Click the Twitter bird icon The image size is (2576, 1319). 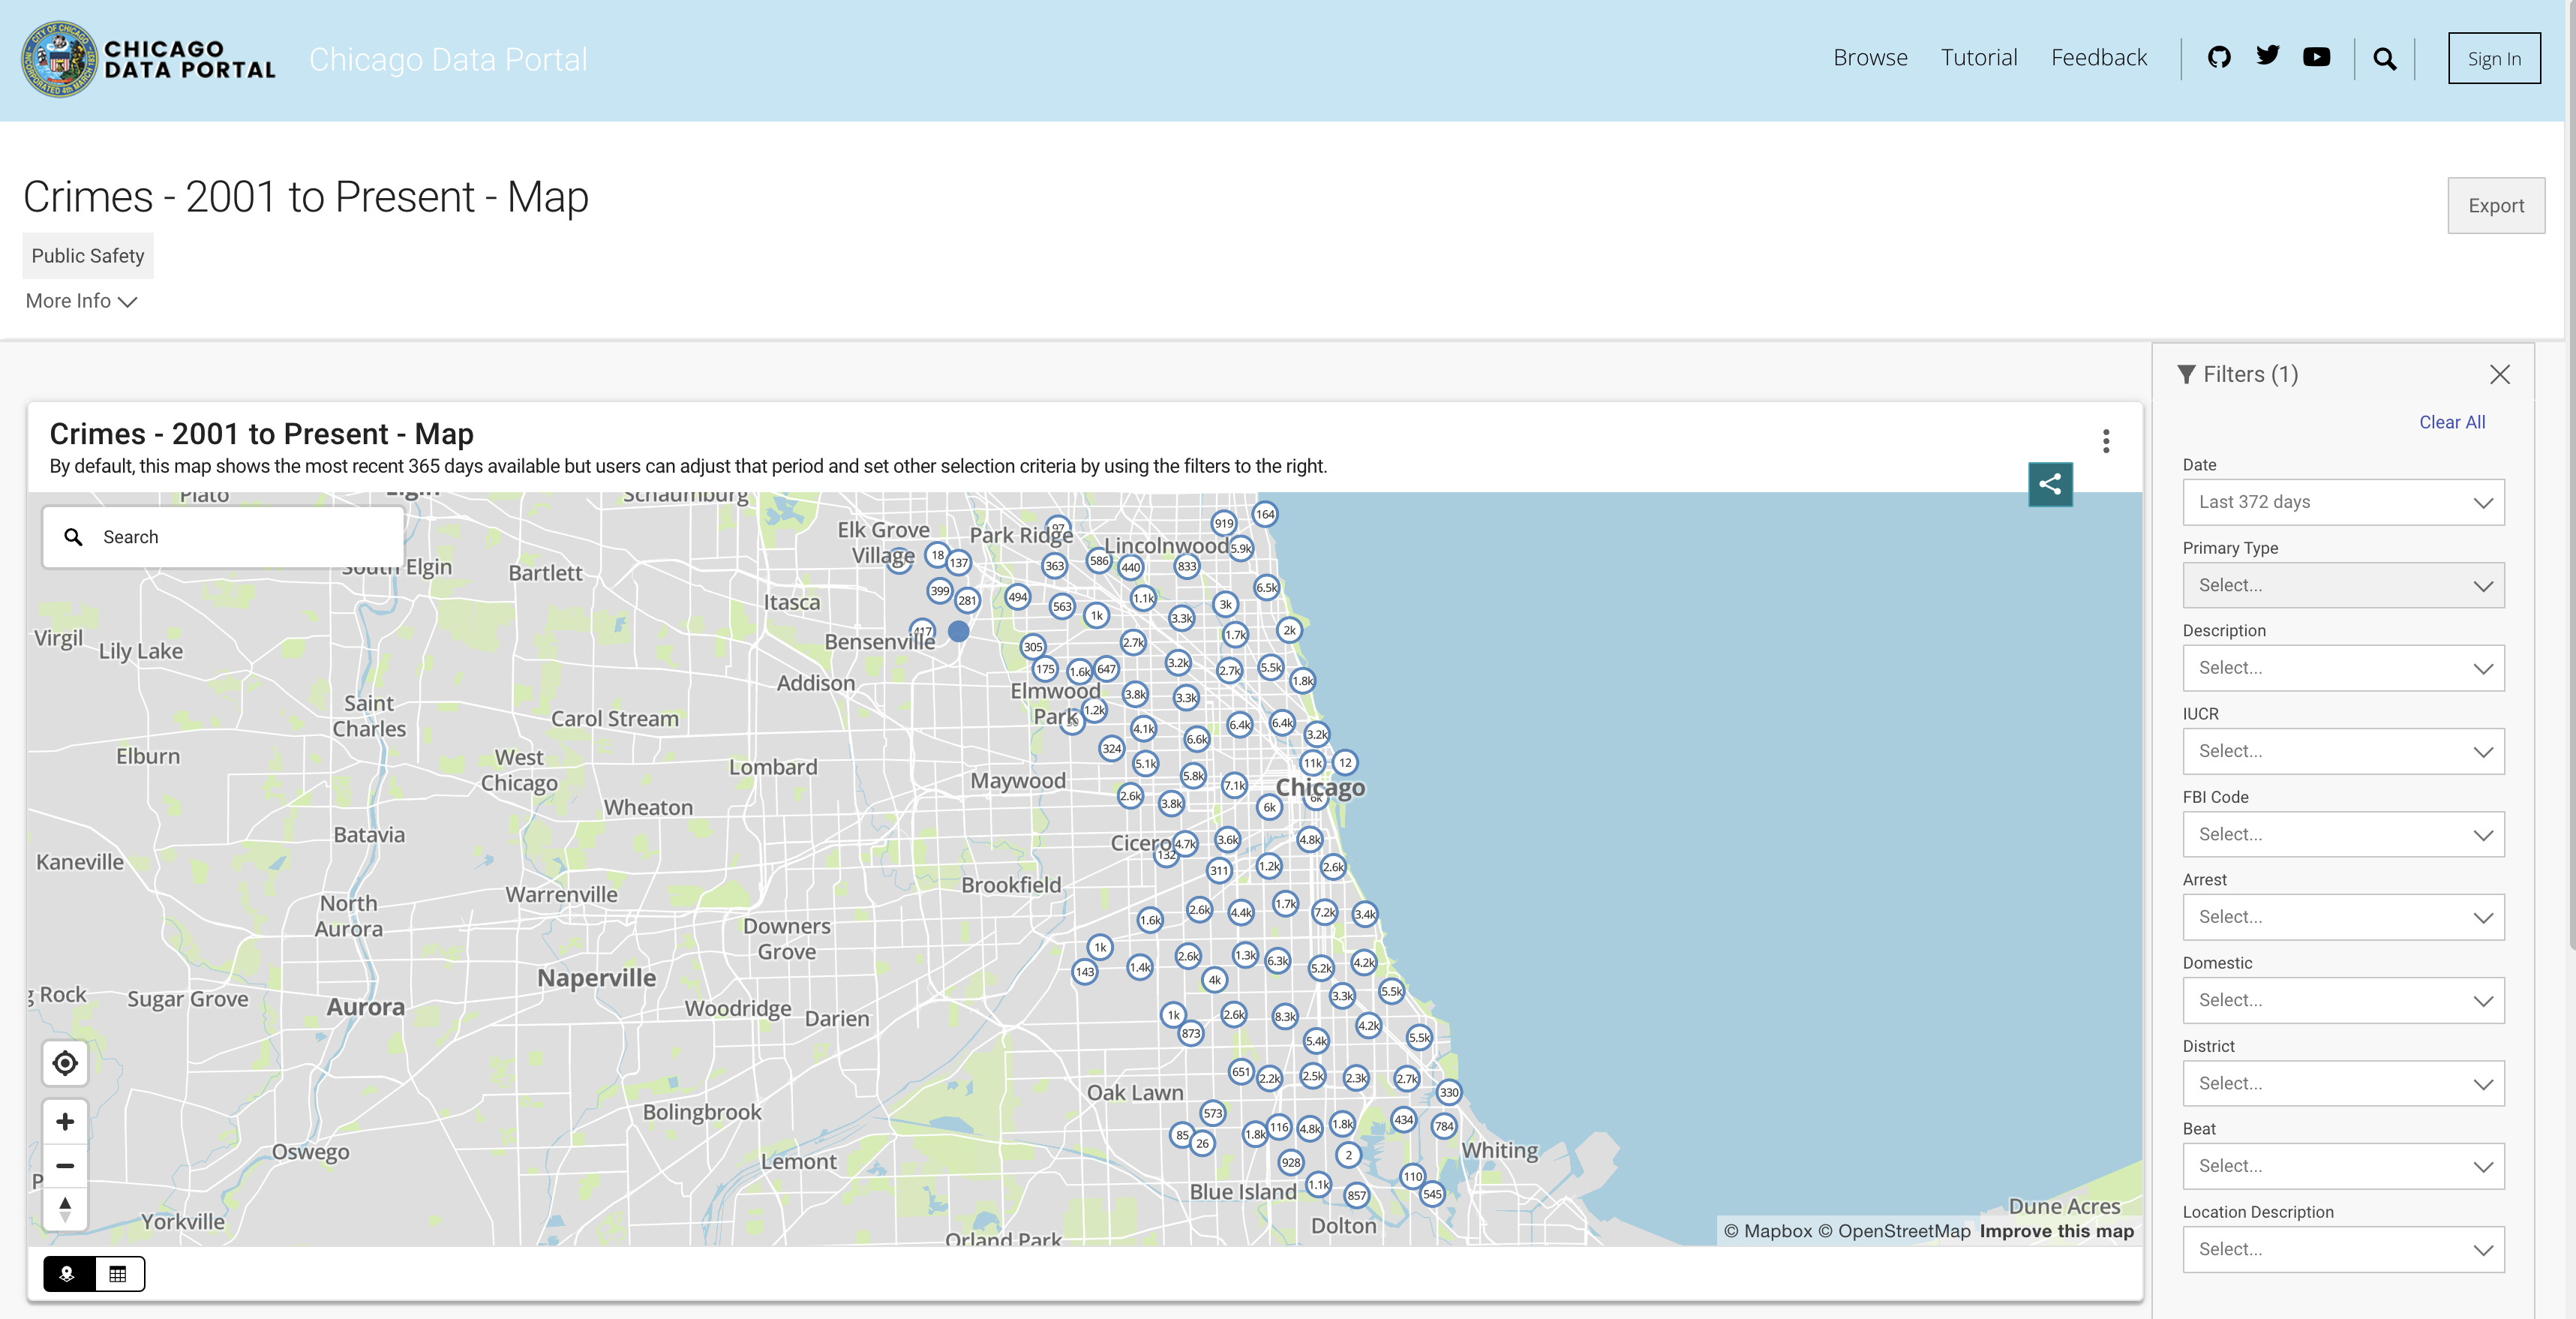(x=2267, y=56)
